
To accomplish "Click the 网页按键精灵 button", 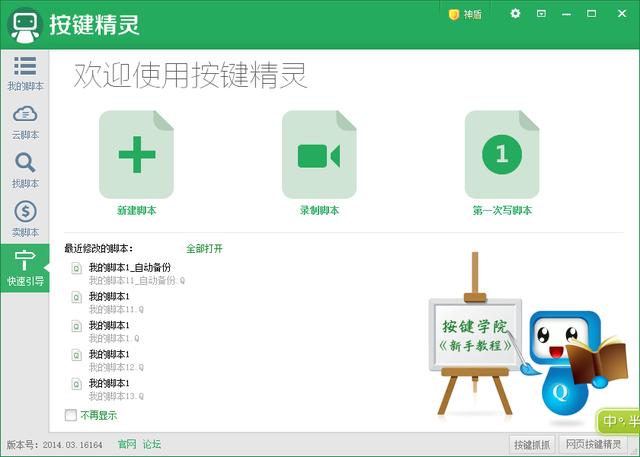I will pyautogui.click(x=593, y=445).
